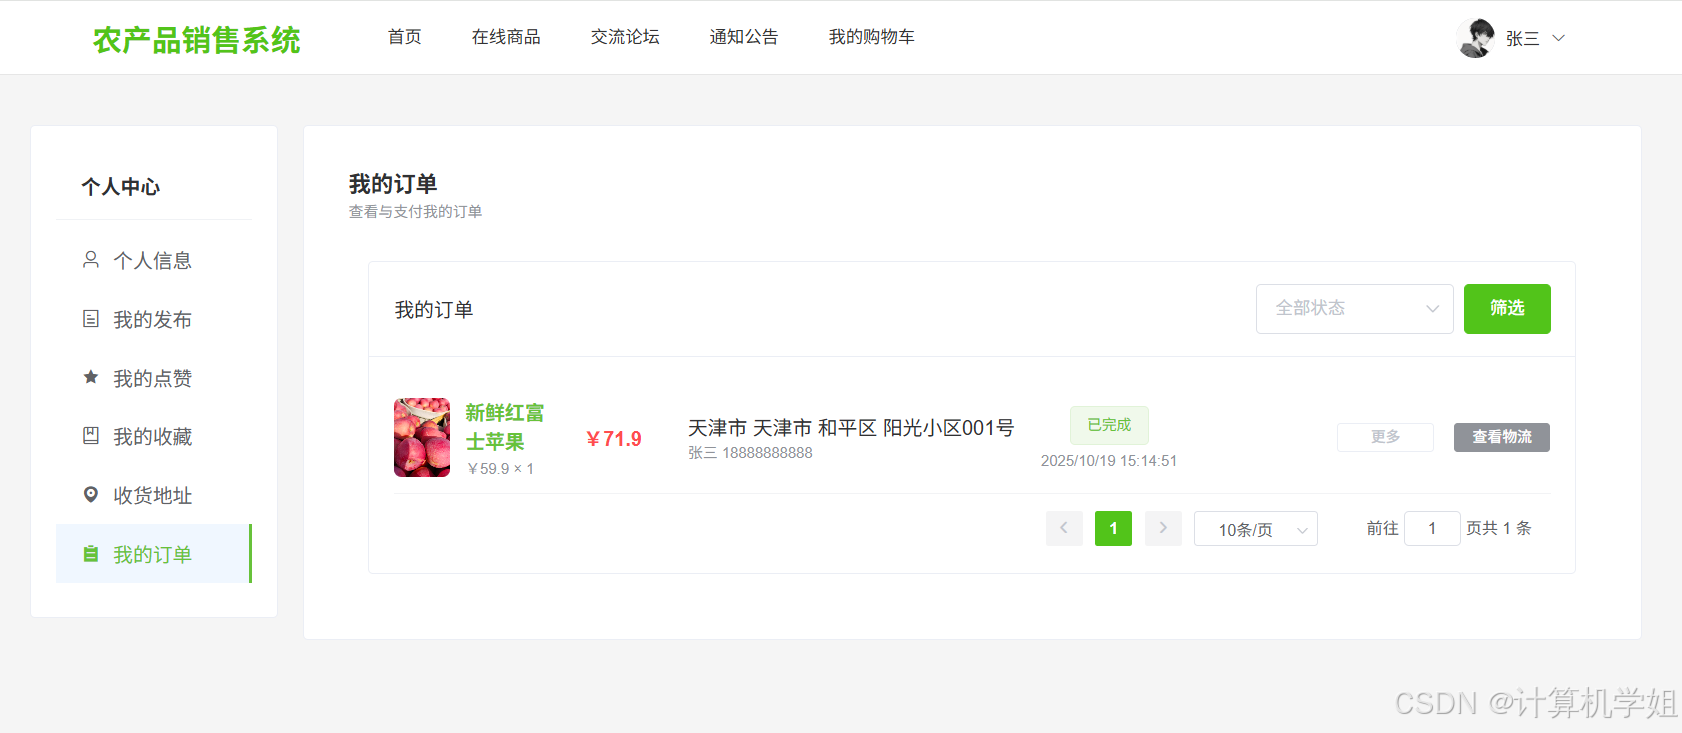Viewport: 1682px width, 733px height.
Task: Click the person icon beside 个人信息
Action: click(91, 260)
